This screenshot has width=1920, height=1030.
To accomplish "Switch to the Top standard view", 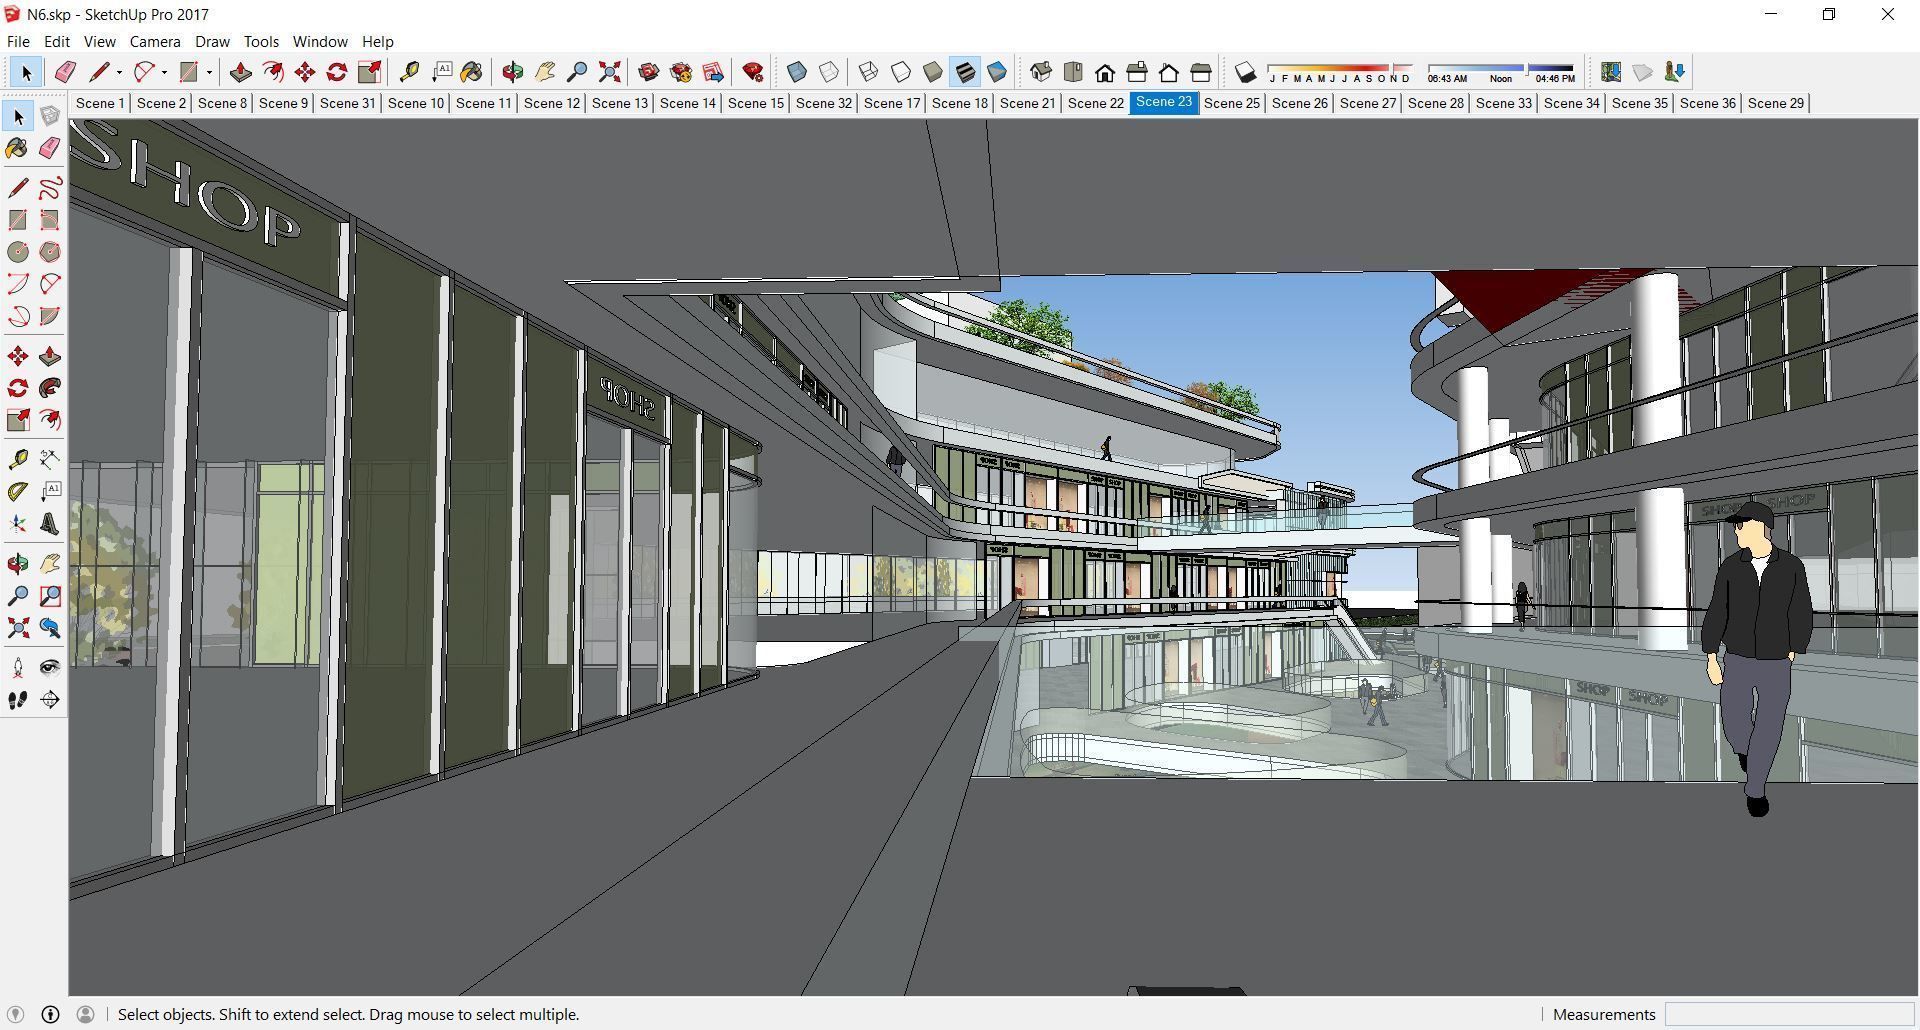I will pos(1073,72).
